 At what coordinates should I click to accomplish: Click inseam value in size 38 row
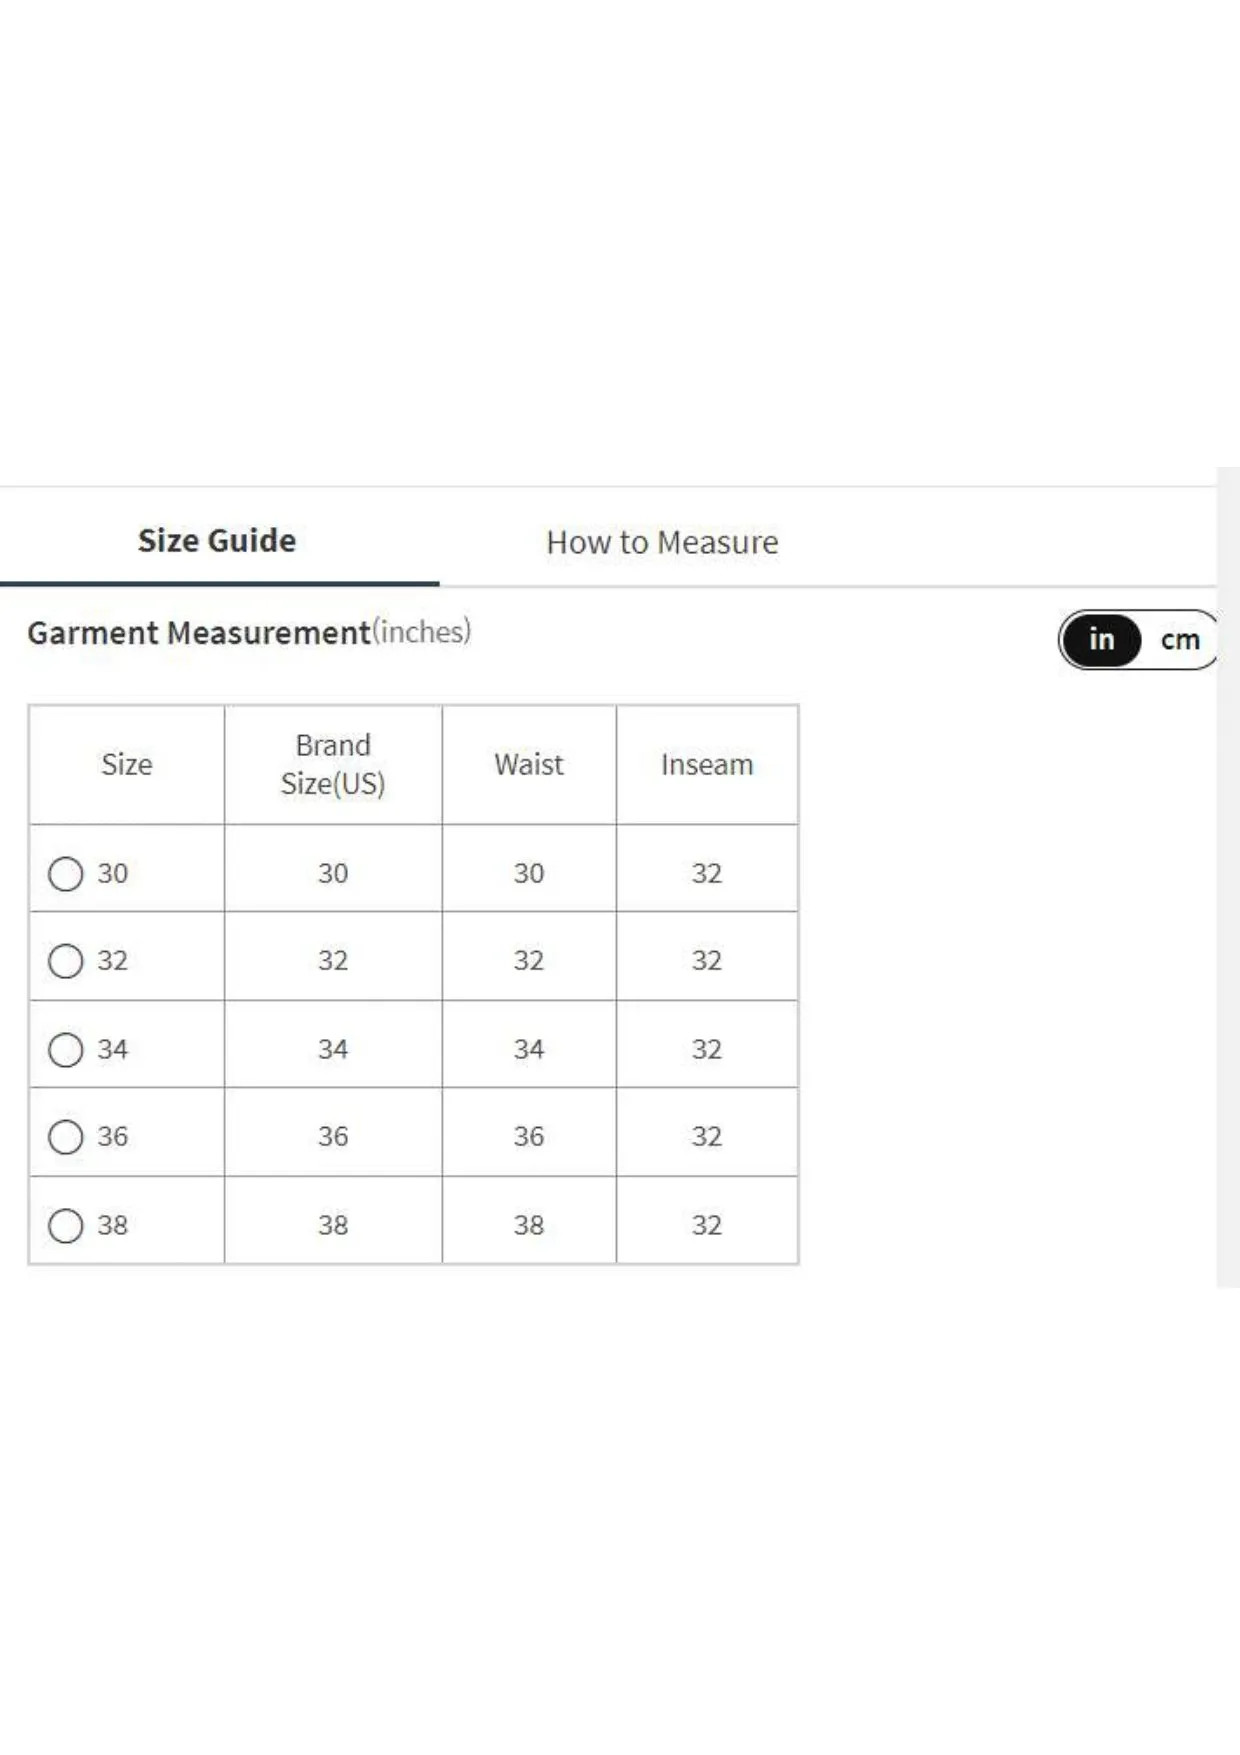pyautogui.click(x=707, y=1225)
